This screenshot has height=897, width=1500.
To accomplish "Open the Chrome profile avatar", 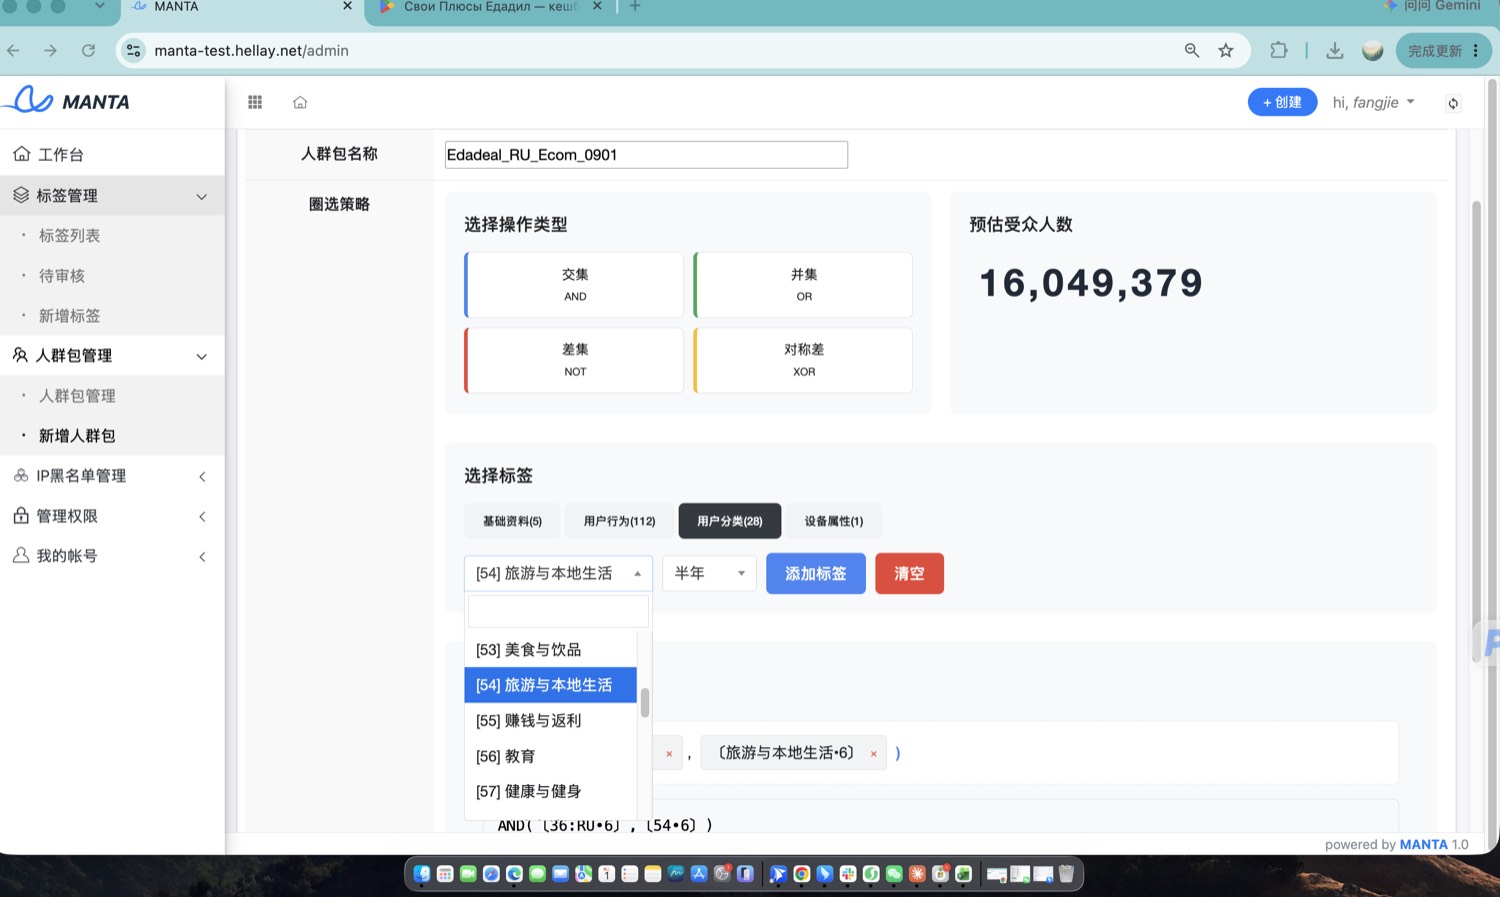I will click(x=1373, y=50).
